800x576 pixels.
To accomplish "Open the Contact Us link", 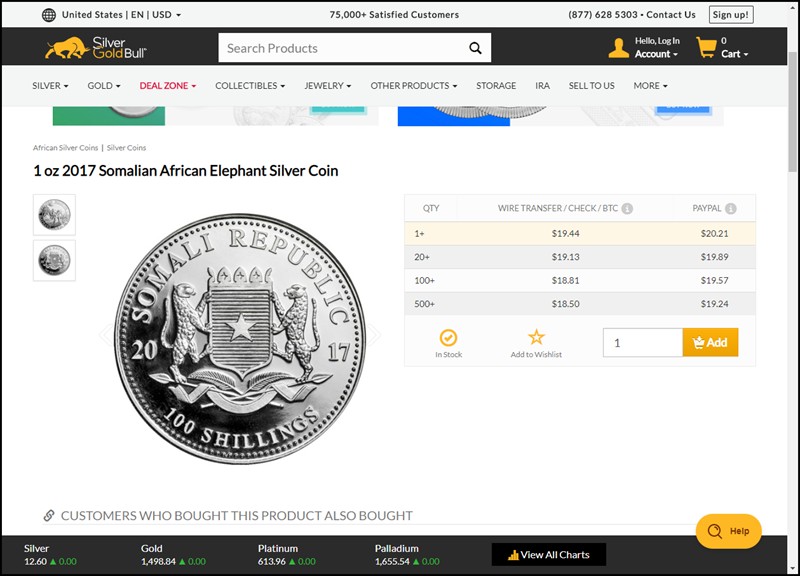I will (x=670, y=15).
